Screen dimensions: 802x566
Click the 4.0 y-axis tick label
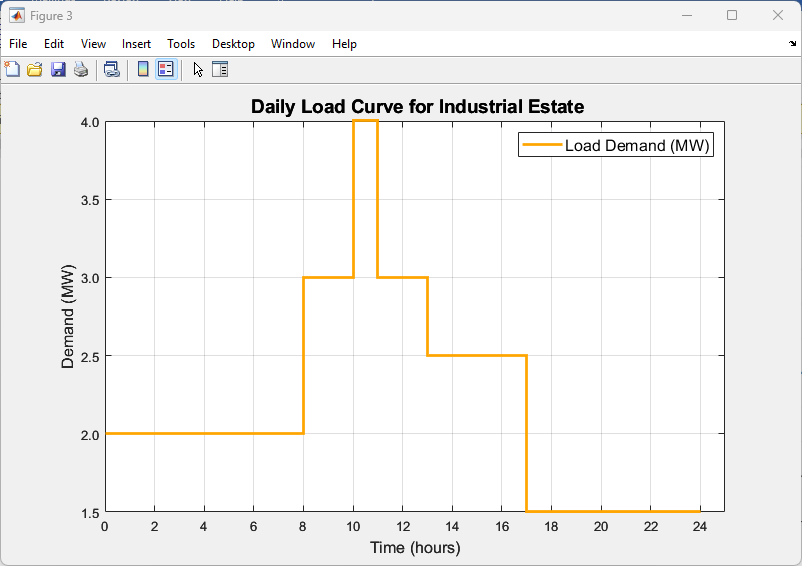pos(90,122)
